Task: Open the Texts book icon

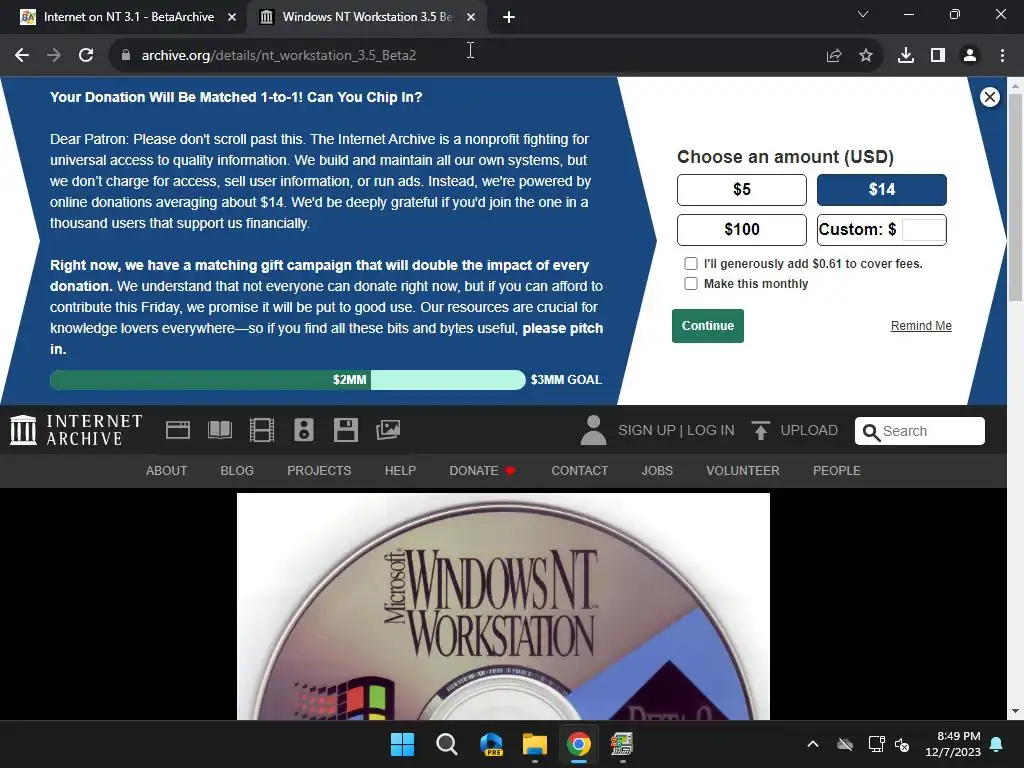Action: point(220,430)
